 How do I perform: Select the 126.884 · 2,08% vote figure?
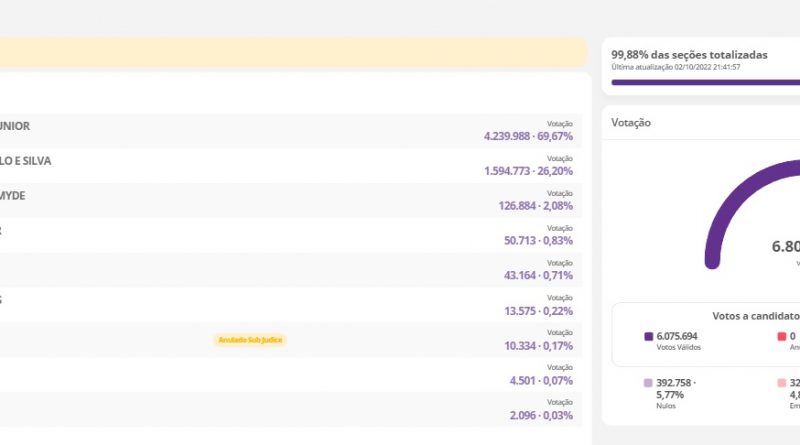point(532,206)
